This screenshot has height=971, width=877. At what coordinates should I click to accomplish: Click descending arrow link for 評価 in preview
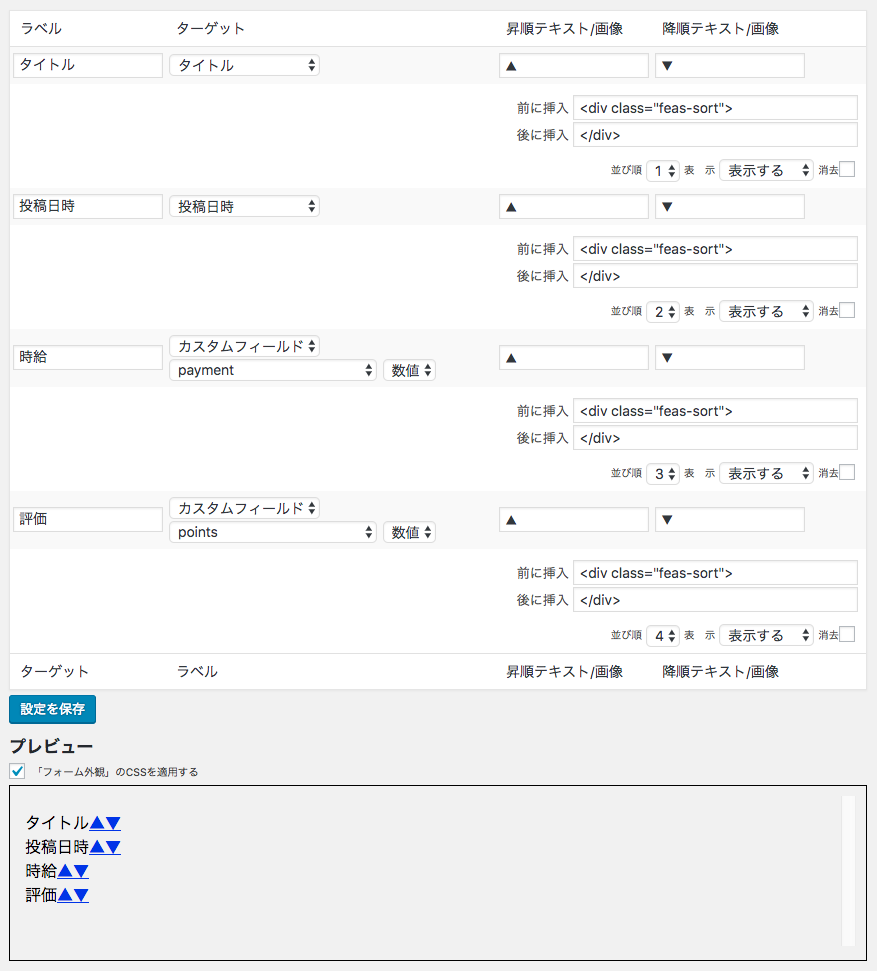coord(81,895)
